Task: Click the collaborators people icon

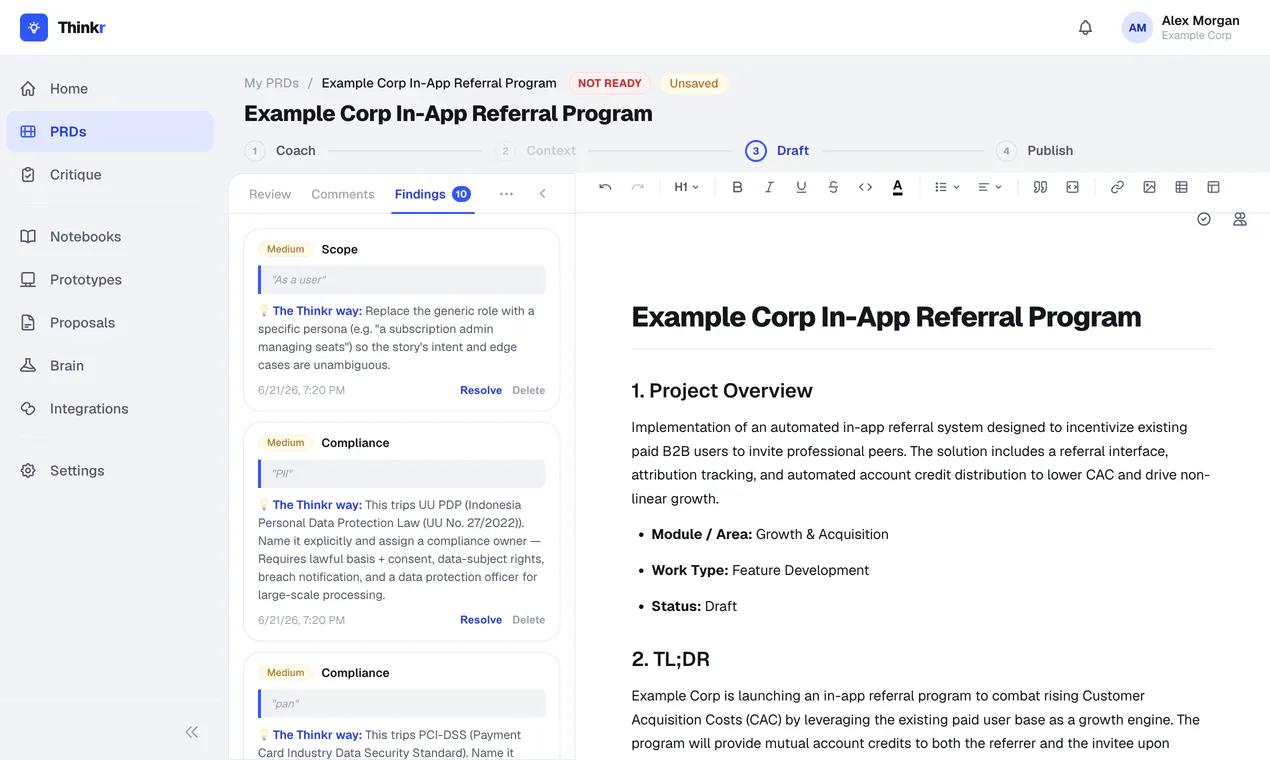Action: 1240,219
